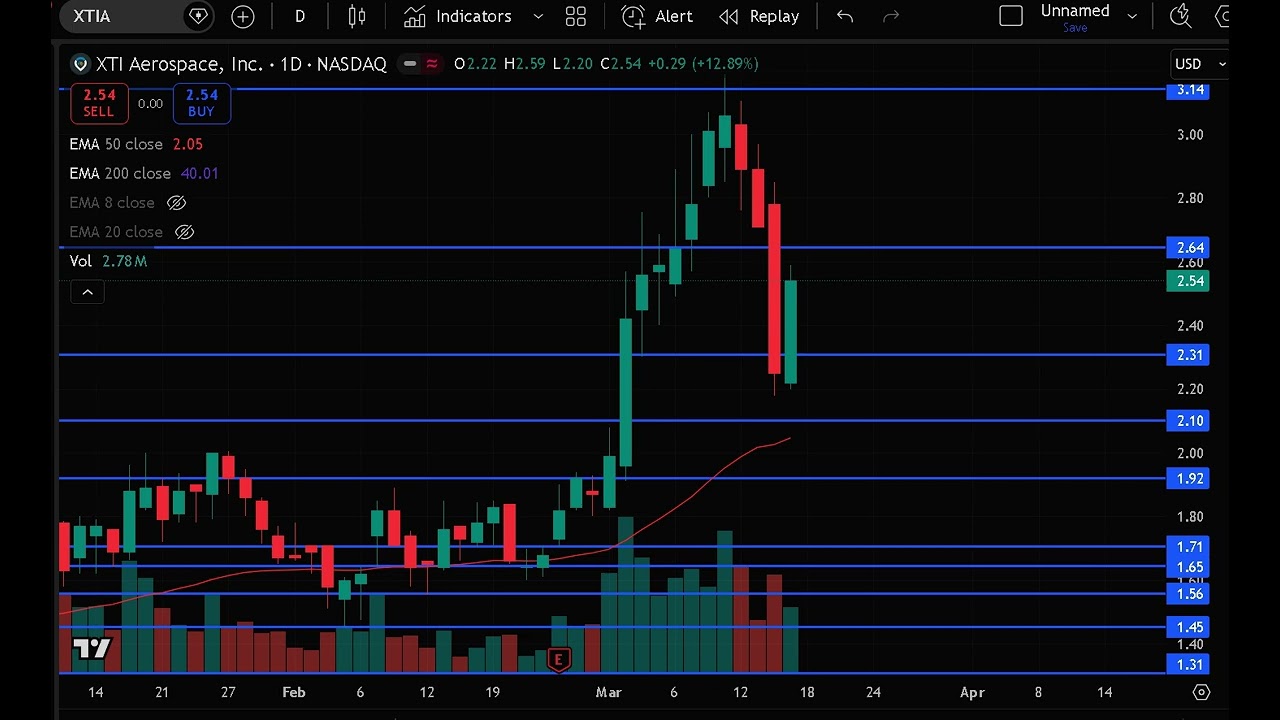Viewport: 1280px width, 720px height.
Task: Select the 1.56 horizontal line price label
Action: point(1190,594)
